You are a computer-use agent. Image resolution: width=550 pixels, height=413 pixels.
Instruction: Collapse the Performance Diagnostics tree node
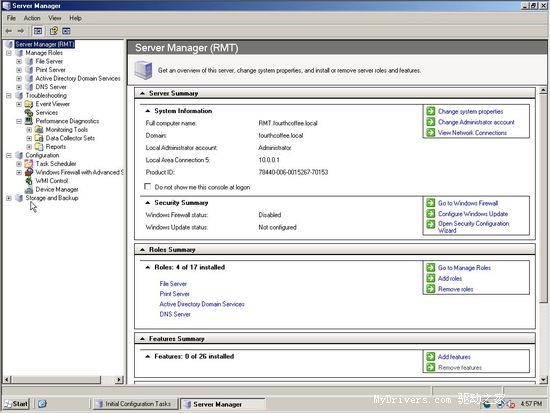tap(19, 121)
